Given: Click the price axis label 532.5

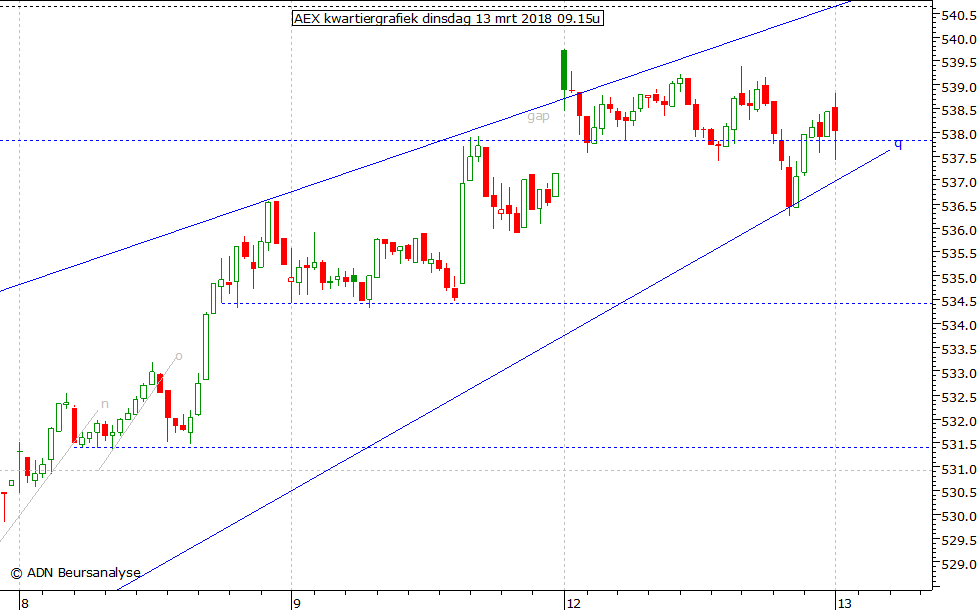Looking at the screenshot, I should 958,398.
